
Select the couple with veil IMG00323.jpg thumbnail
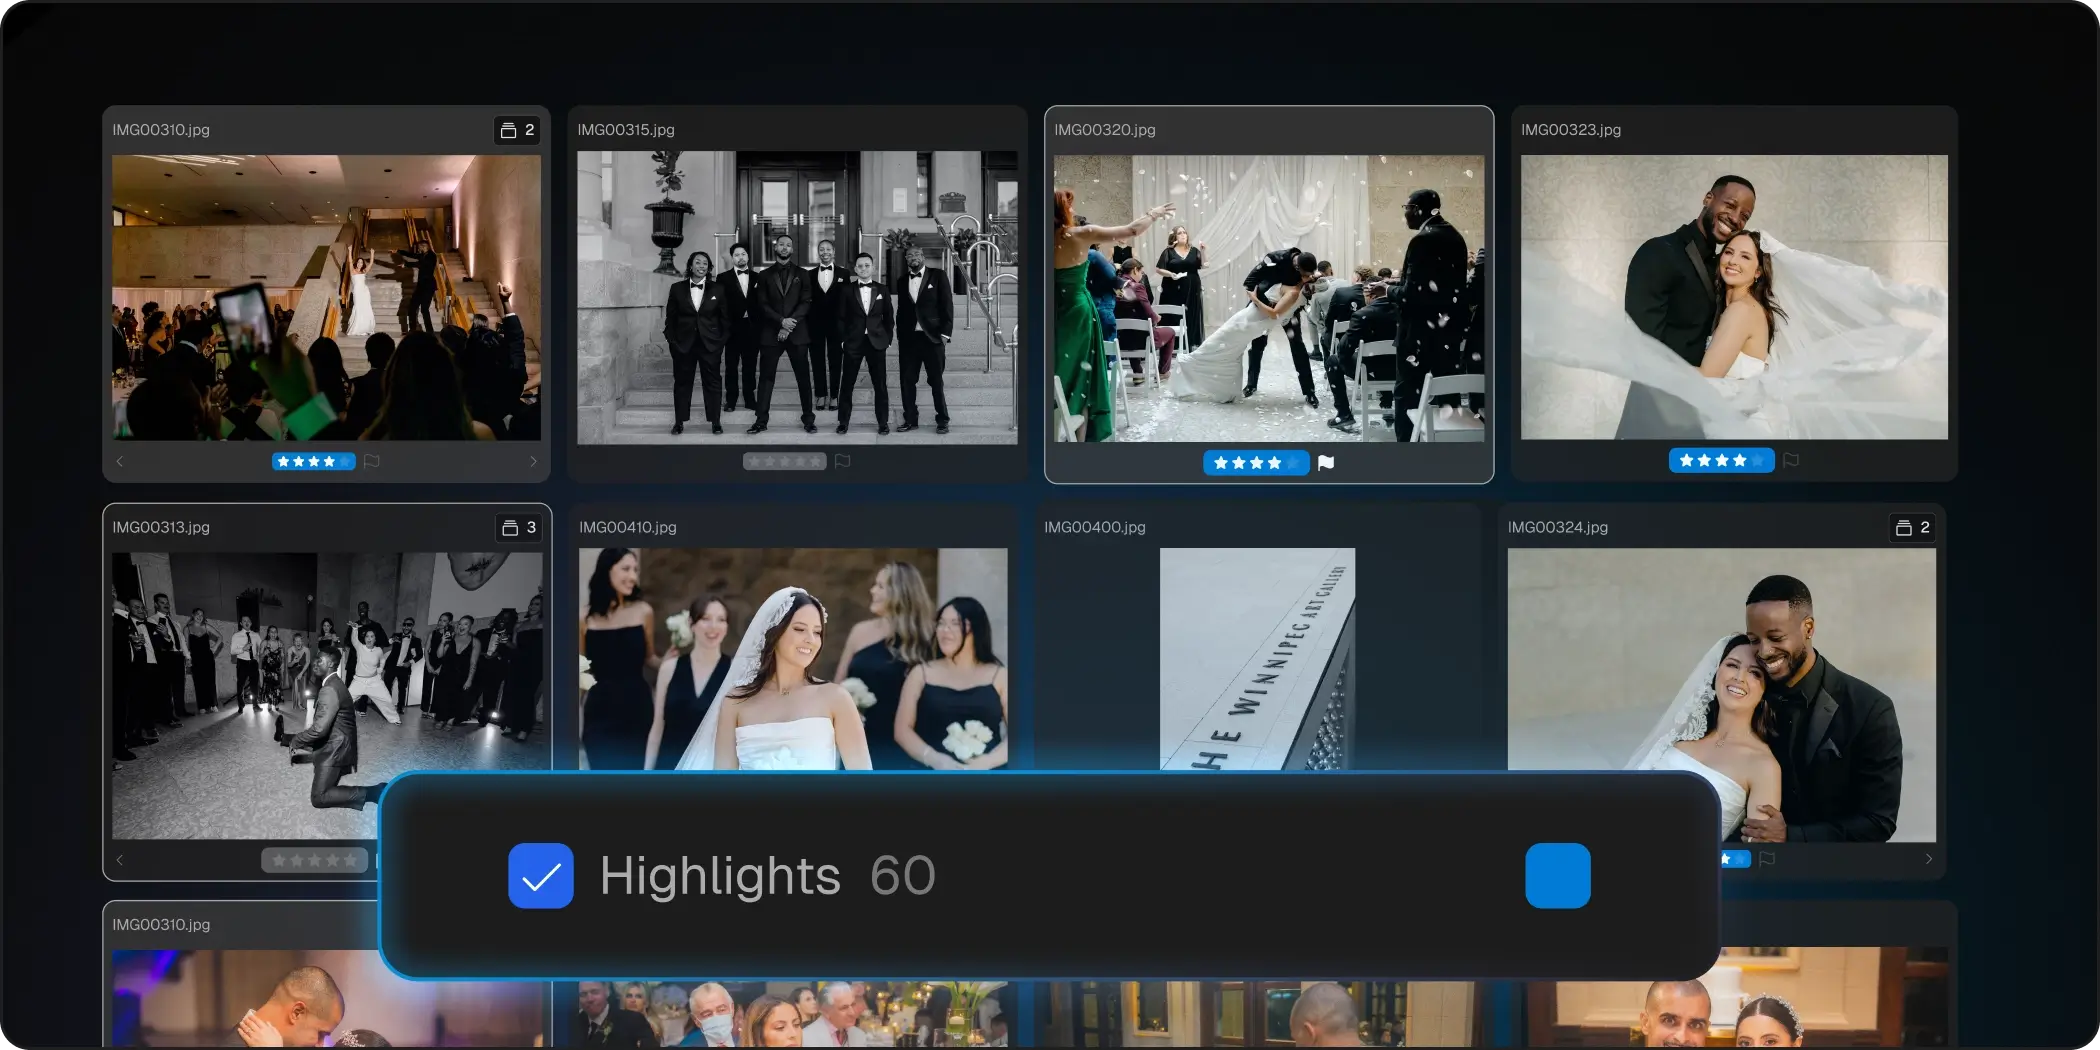(x=1734, y=297)
